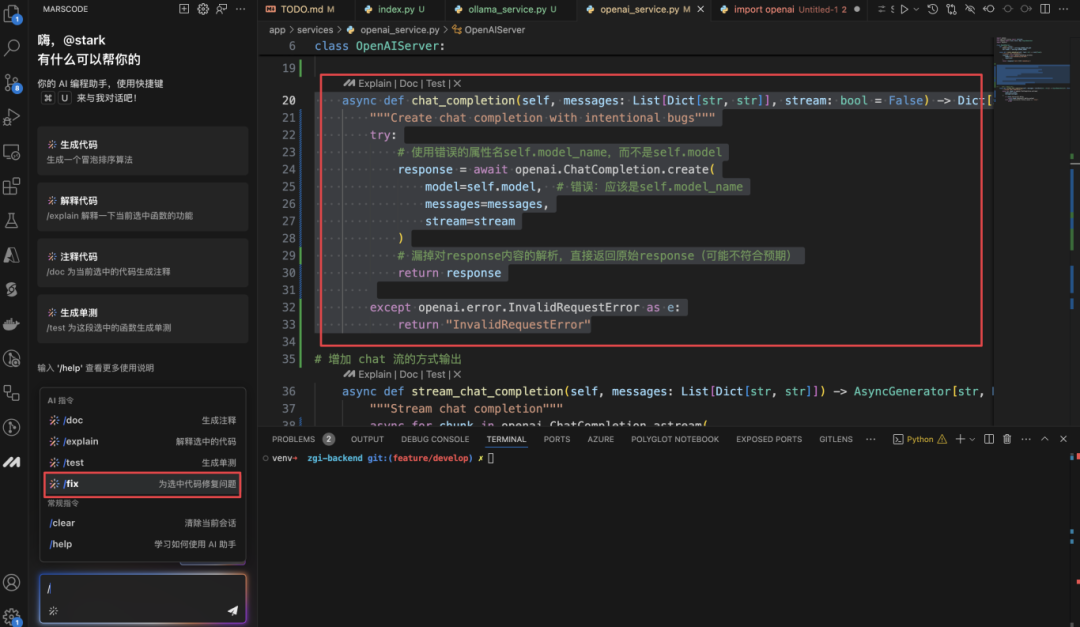Open the Source Control view

tap(12, 83)
